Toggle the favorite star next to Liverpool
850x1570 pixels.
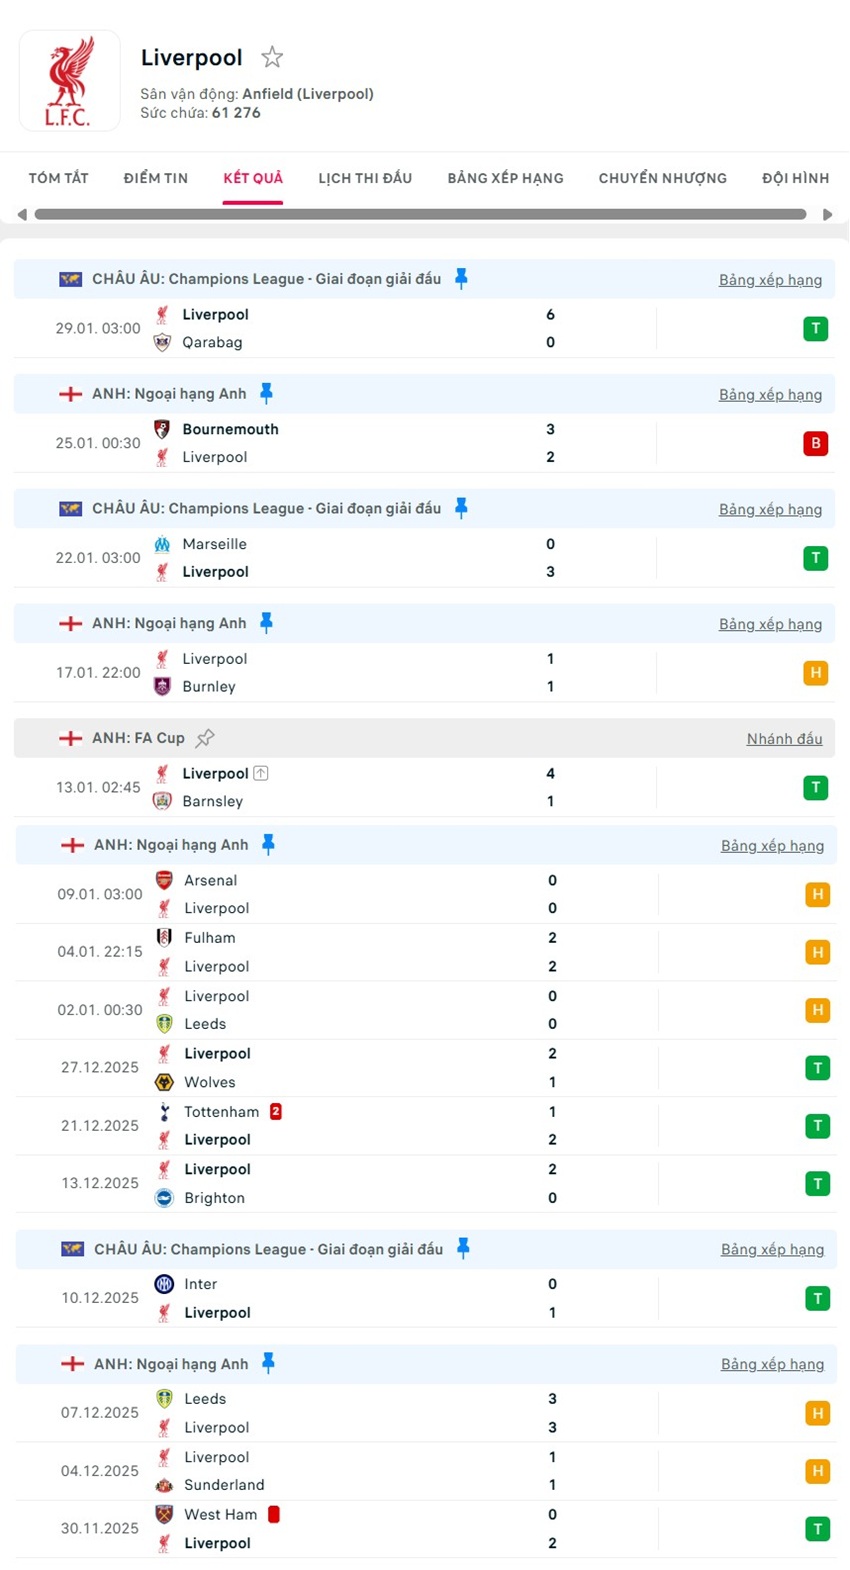tap(271, 57)
